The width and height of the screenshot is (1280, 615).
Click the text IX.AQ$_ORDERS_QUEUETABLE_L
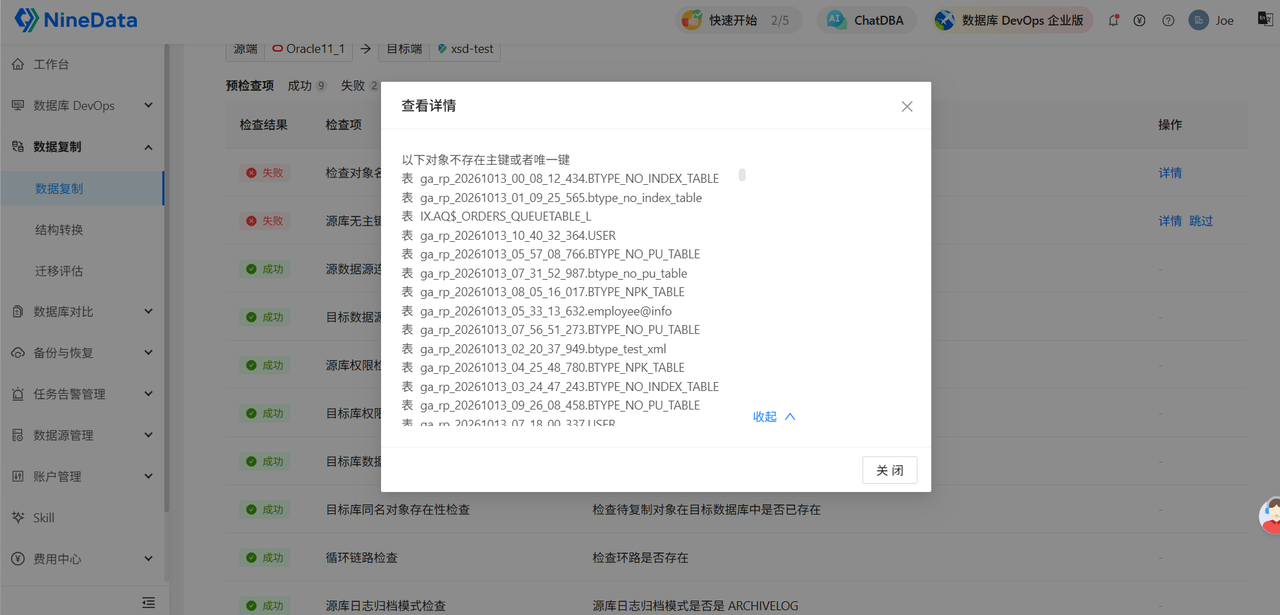[506, 216]
